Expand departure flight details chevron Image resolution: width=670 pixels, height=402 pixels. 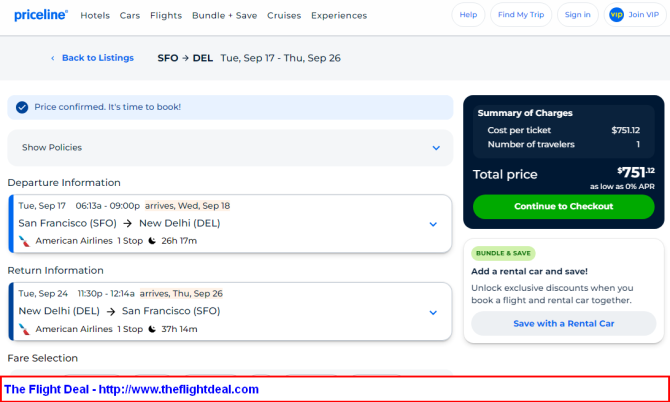click(433, 224)
